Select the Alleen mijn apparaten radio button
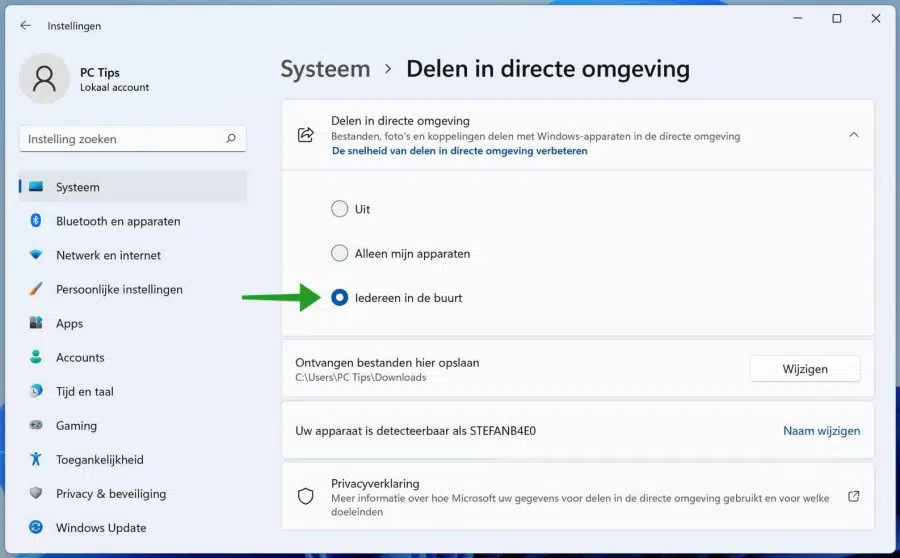 point(339,253)
